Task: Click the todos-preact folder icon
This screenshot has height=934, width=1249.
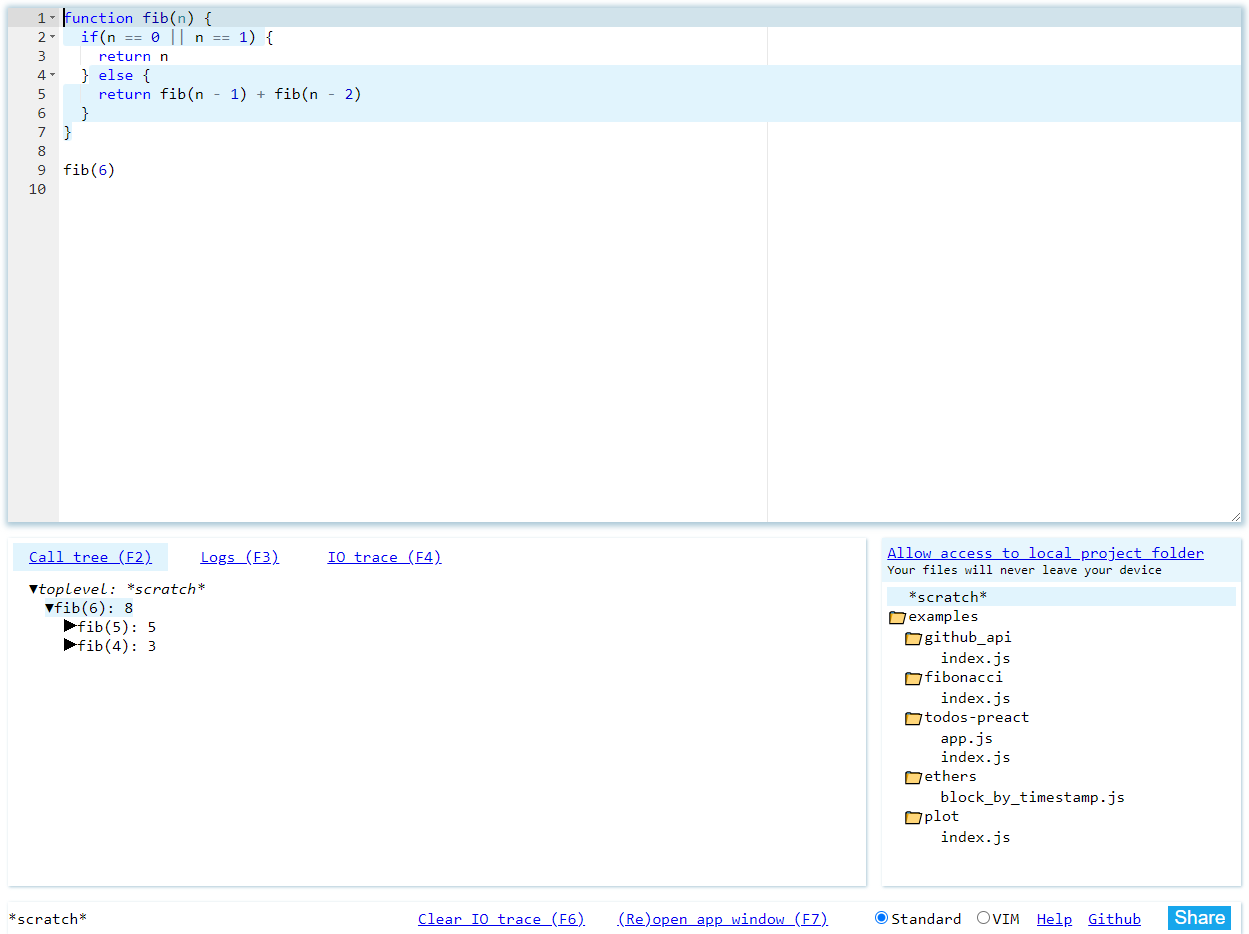Action: [913, 718]
